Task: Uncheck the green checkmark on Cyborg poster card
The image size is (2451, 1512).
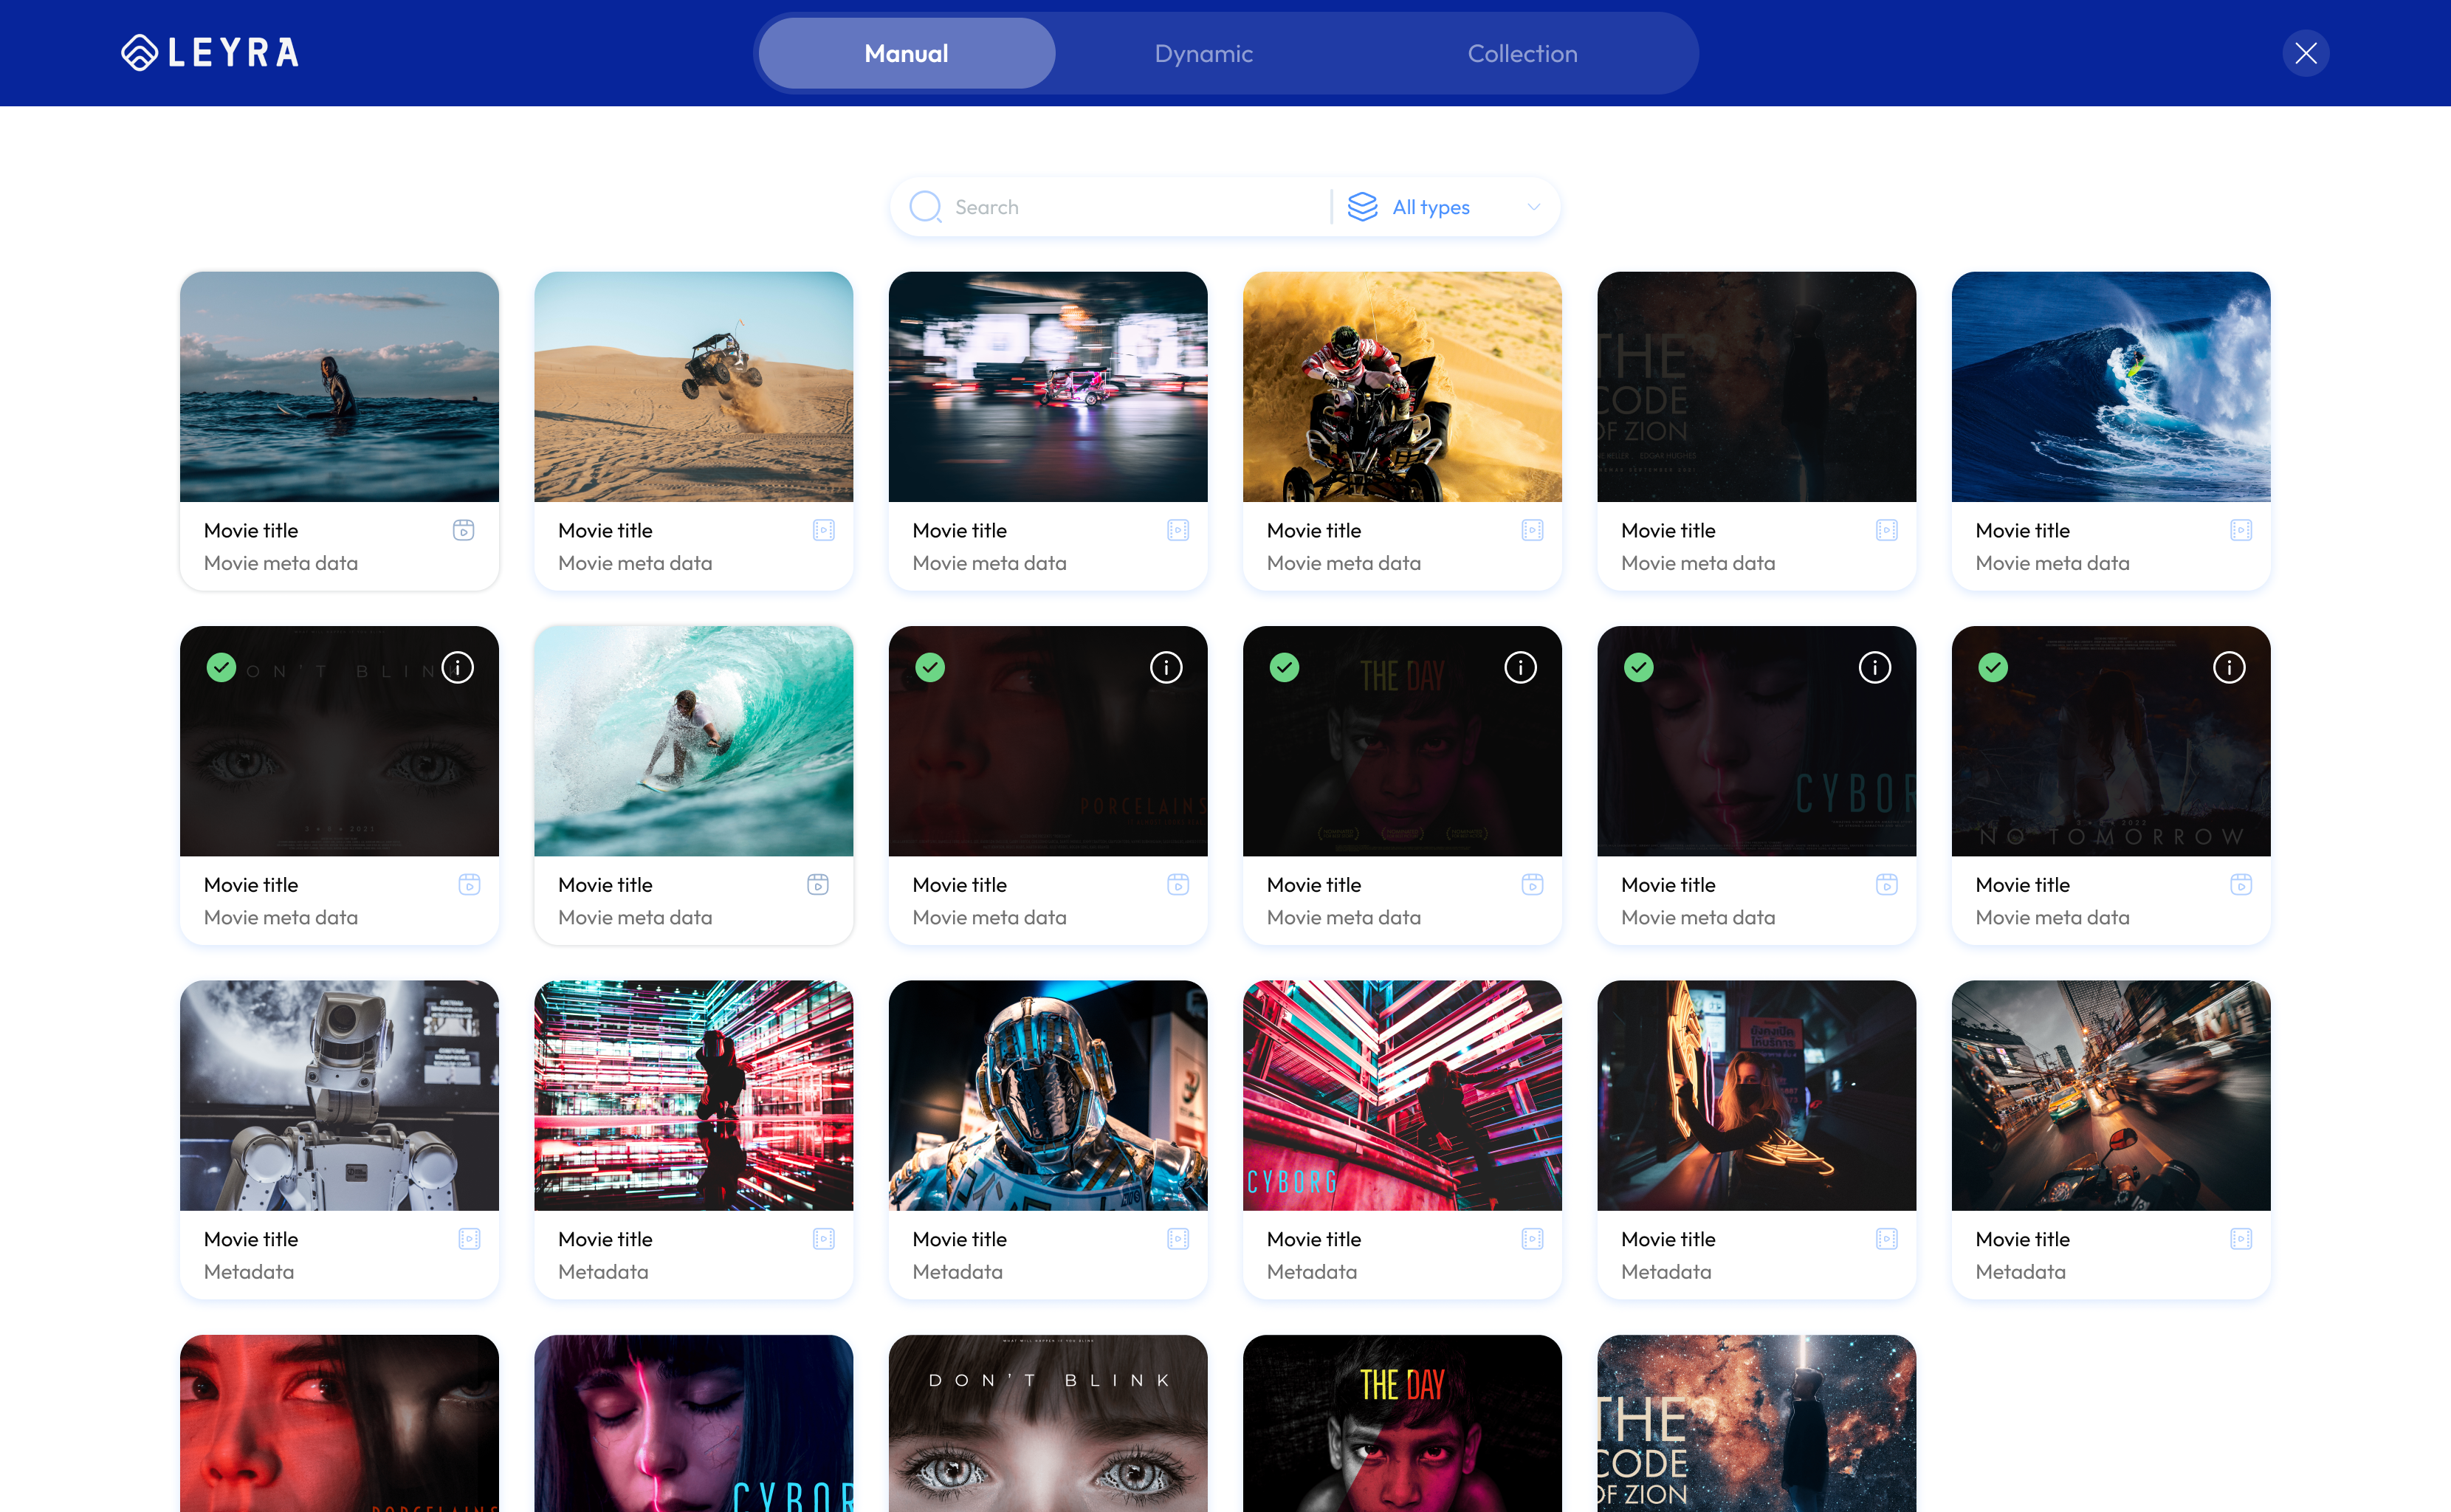Action: click(1639, 667)
